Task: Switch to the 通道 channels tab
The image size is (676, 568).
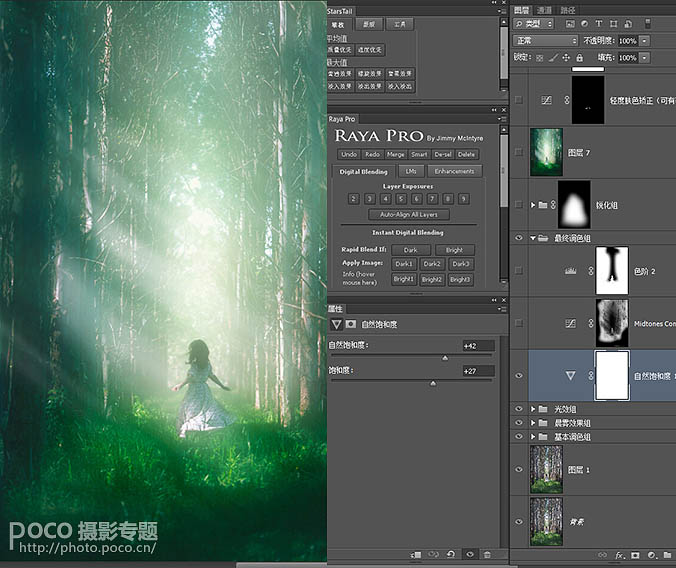Action: 544,10
